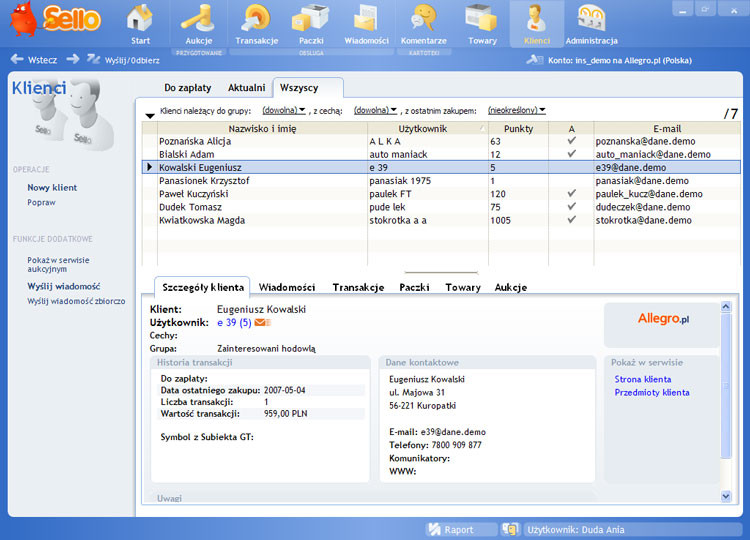Open Towary goods icon
750x540 pixels.
pos(482,19)
